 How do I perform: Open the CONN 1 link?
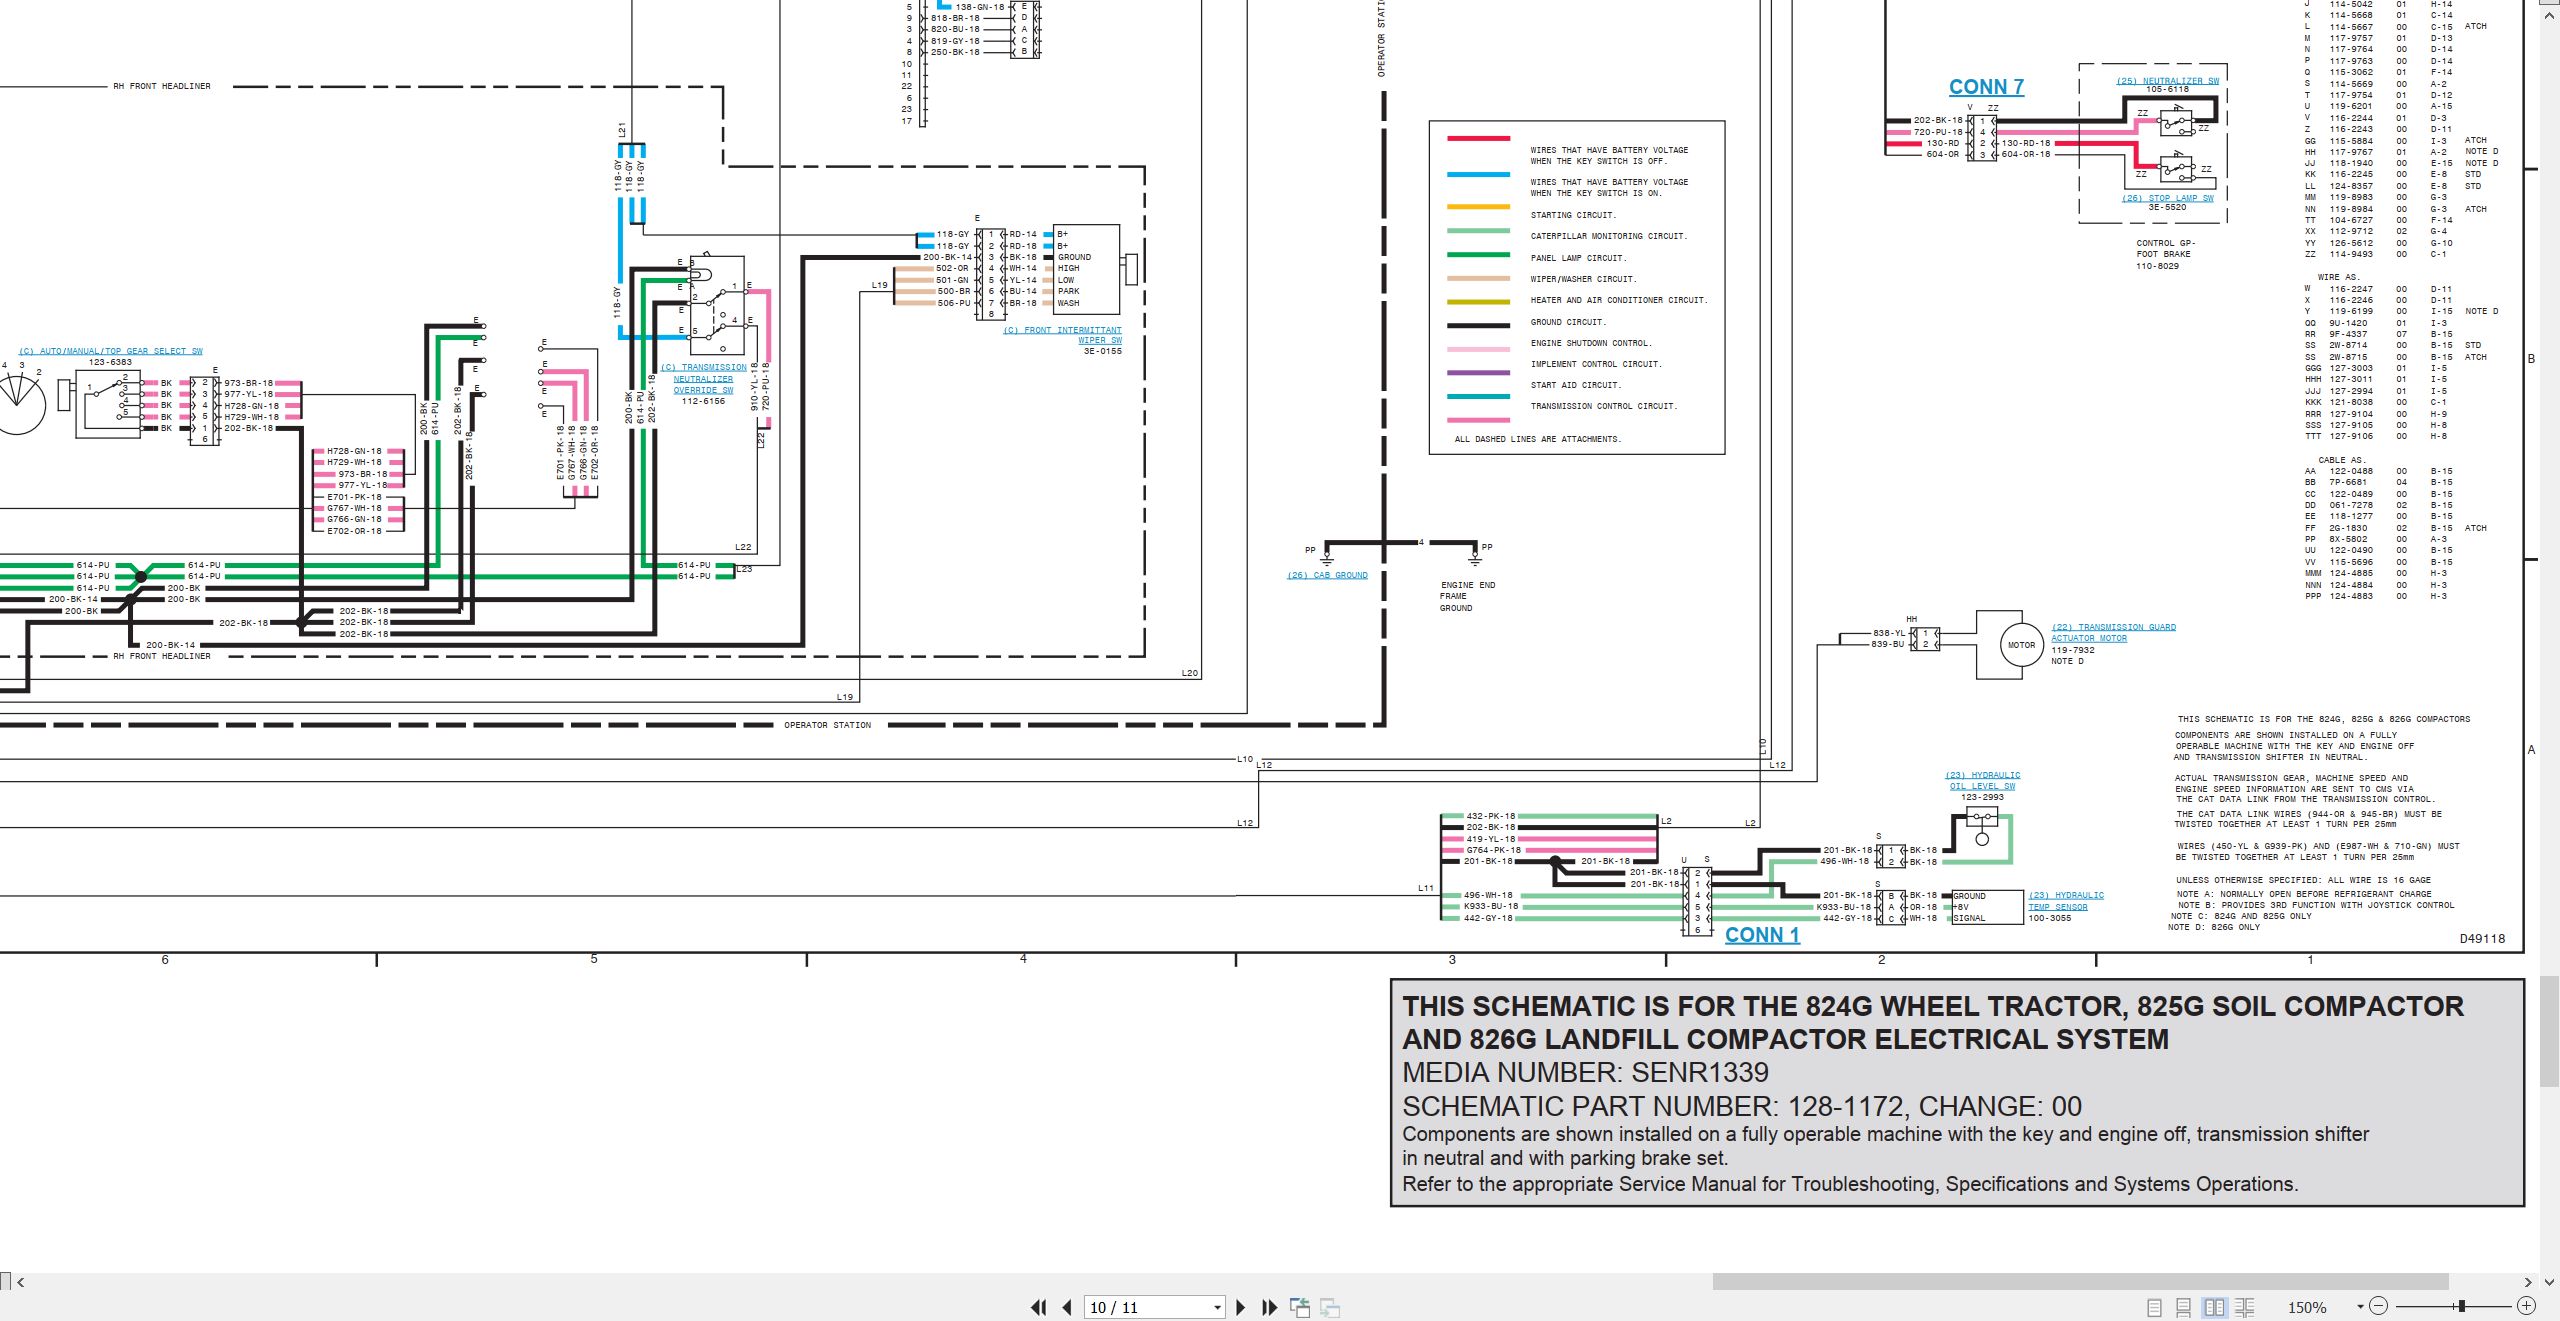(1762, 935)
